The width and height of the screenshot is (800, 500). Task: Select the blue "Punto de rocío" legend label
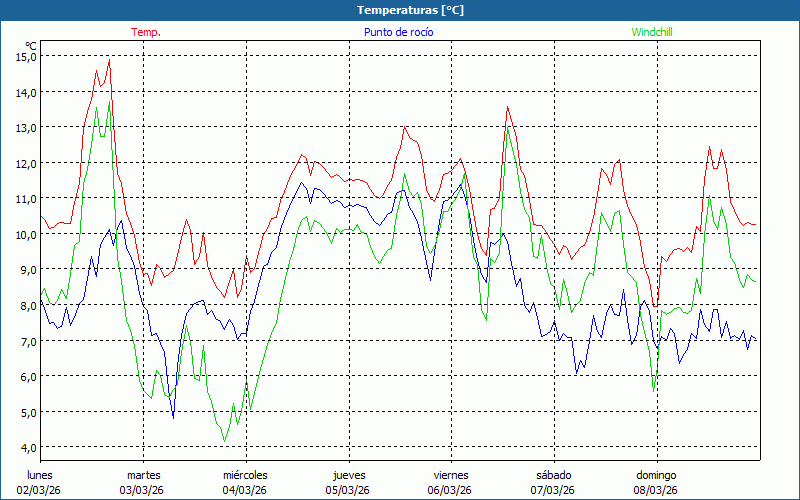398,32
